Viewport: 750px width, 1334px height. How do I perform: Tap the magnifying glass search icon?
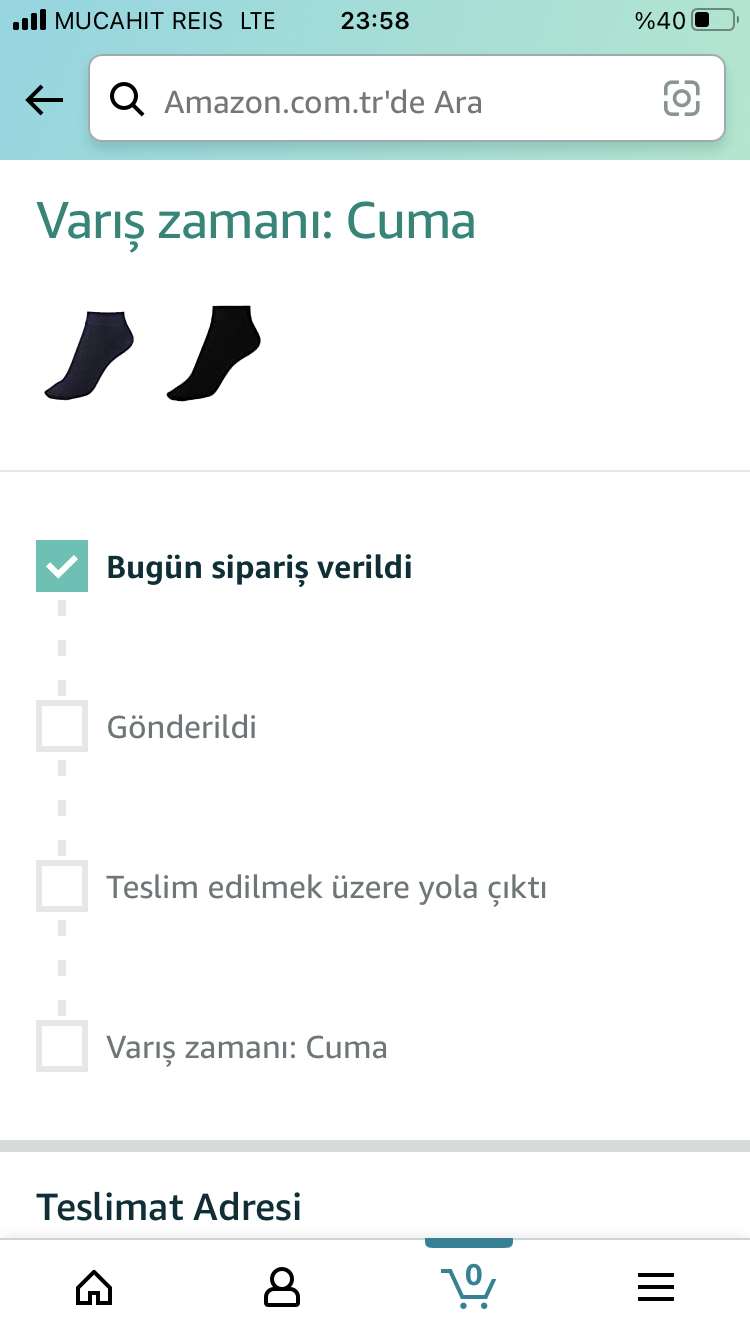tap(127, 100)
